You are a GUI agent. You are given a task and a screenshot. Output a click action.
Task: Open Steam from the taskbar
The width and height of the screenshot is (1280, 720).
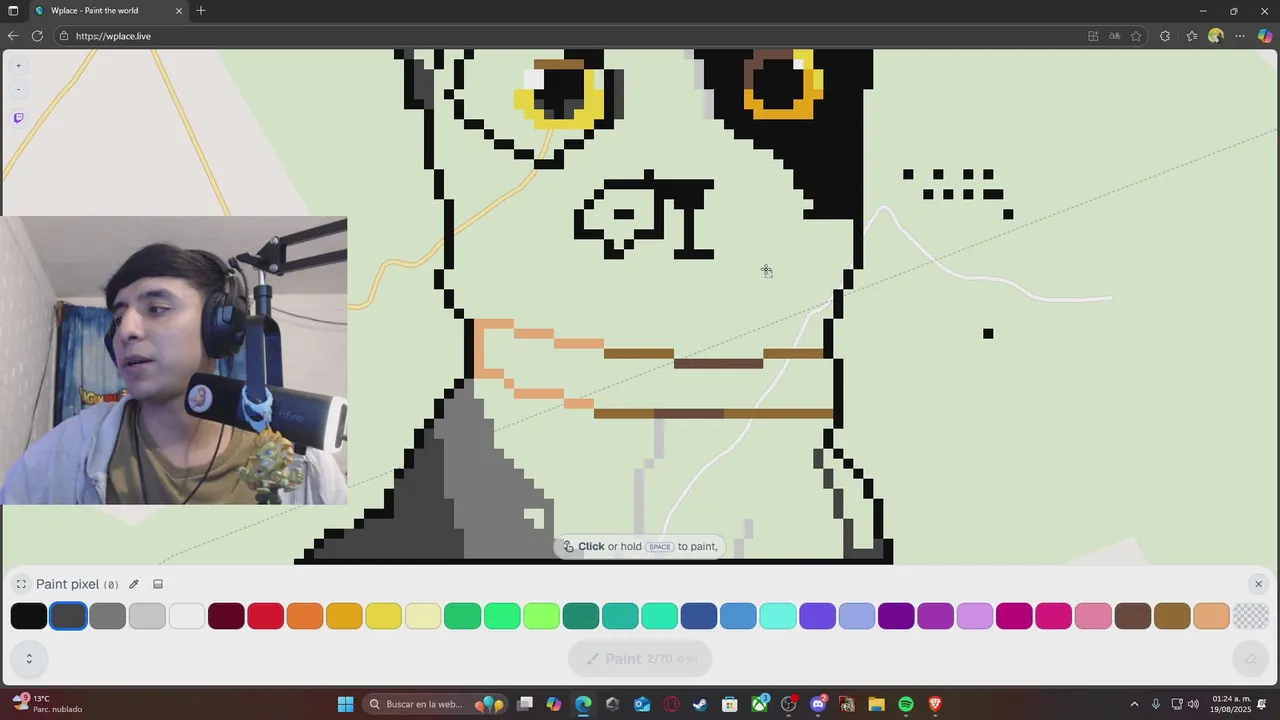tap(700, 704)
